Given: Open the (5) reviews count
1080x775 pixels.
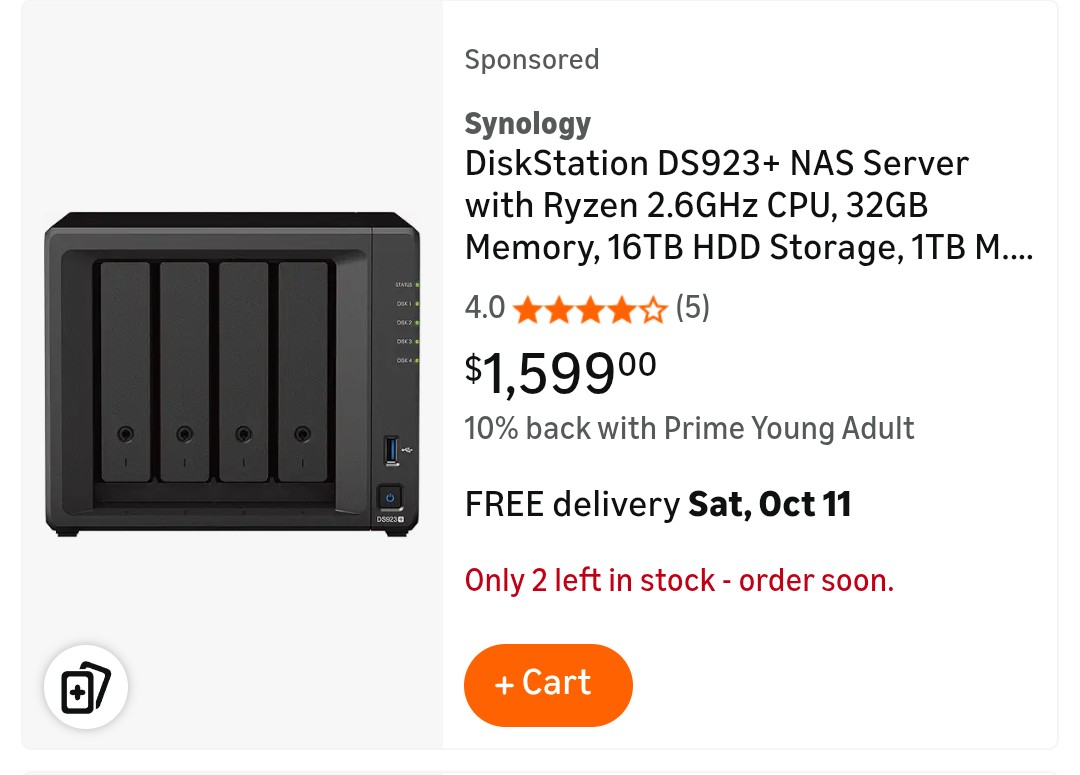Looking at the screenshot, I should [692, 308].
